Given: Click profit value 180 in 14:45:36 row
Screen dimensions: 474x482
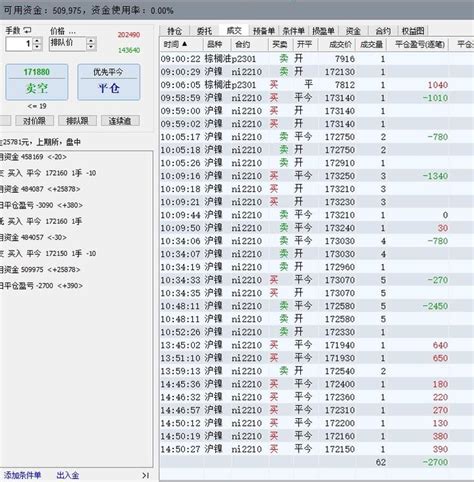Looking at the screenshot, I should pos(440,384).
